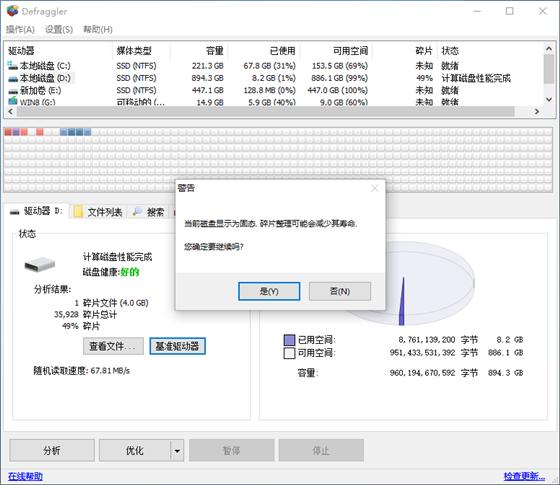Click drive list horizontal scroll-right arrow
This screenshot has width=560, height=485.
(x=536, y=111)
